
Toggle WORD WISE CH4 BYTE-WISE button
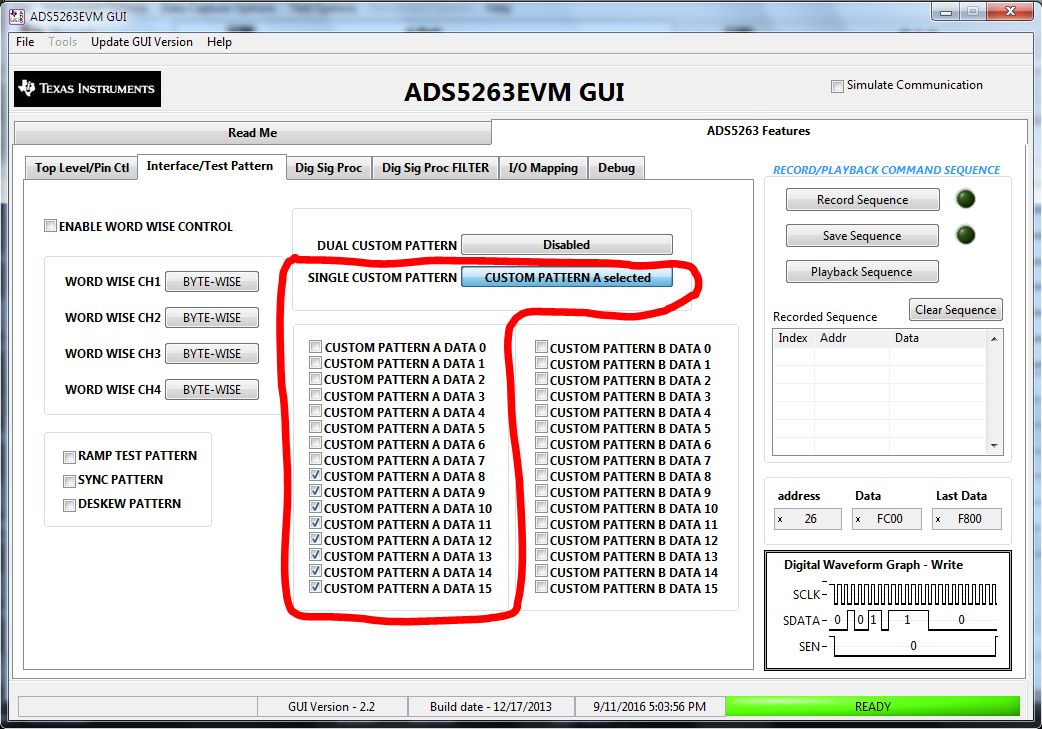pos(212,389)
